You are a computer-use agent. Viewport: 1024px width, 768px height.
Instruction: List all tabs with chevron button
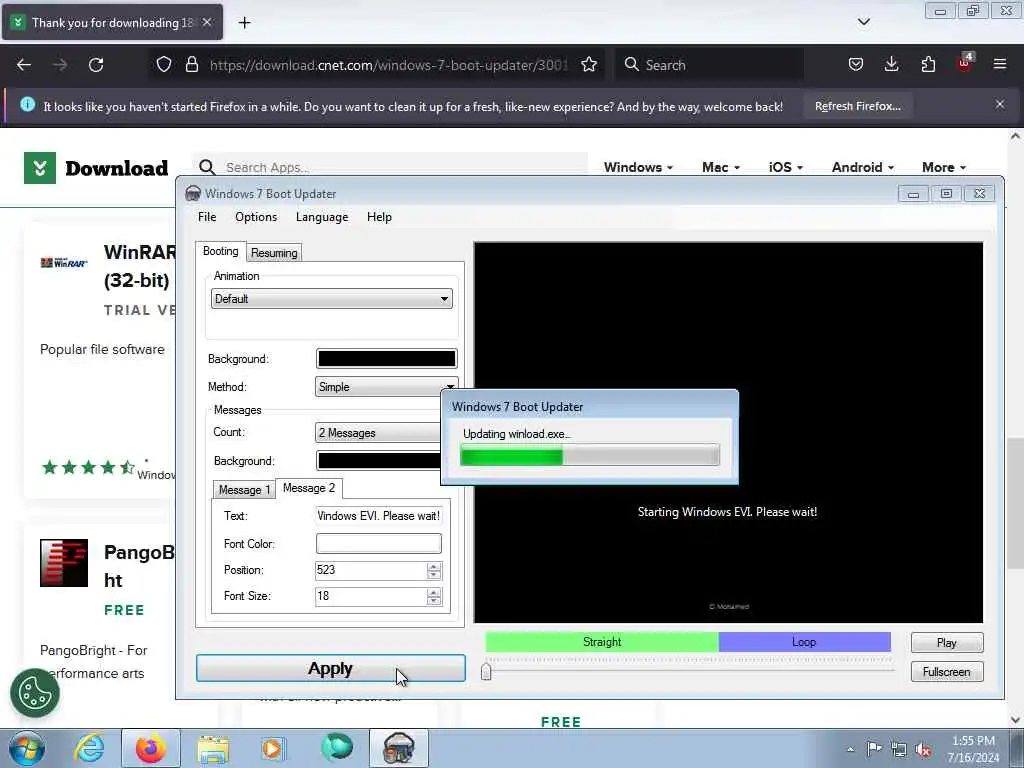(863, 22)
